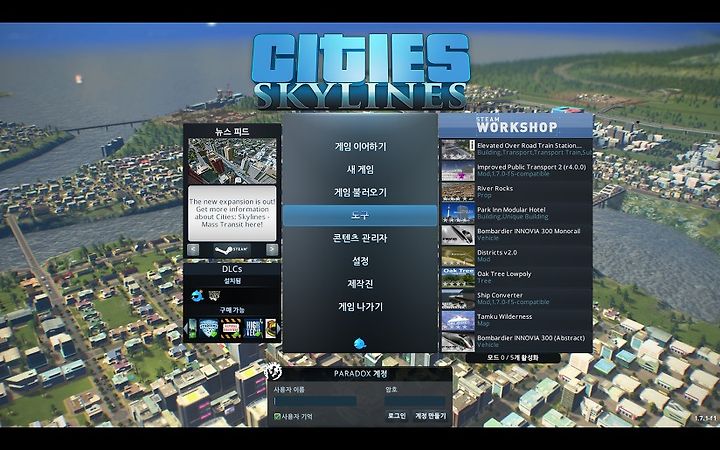Click the DLCs panel heading

pos(232,269)
